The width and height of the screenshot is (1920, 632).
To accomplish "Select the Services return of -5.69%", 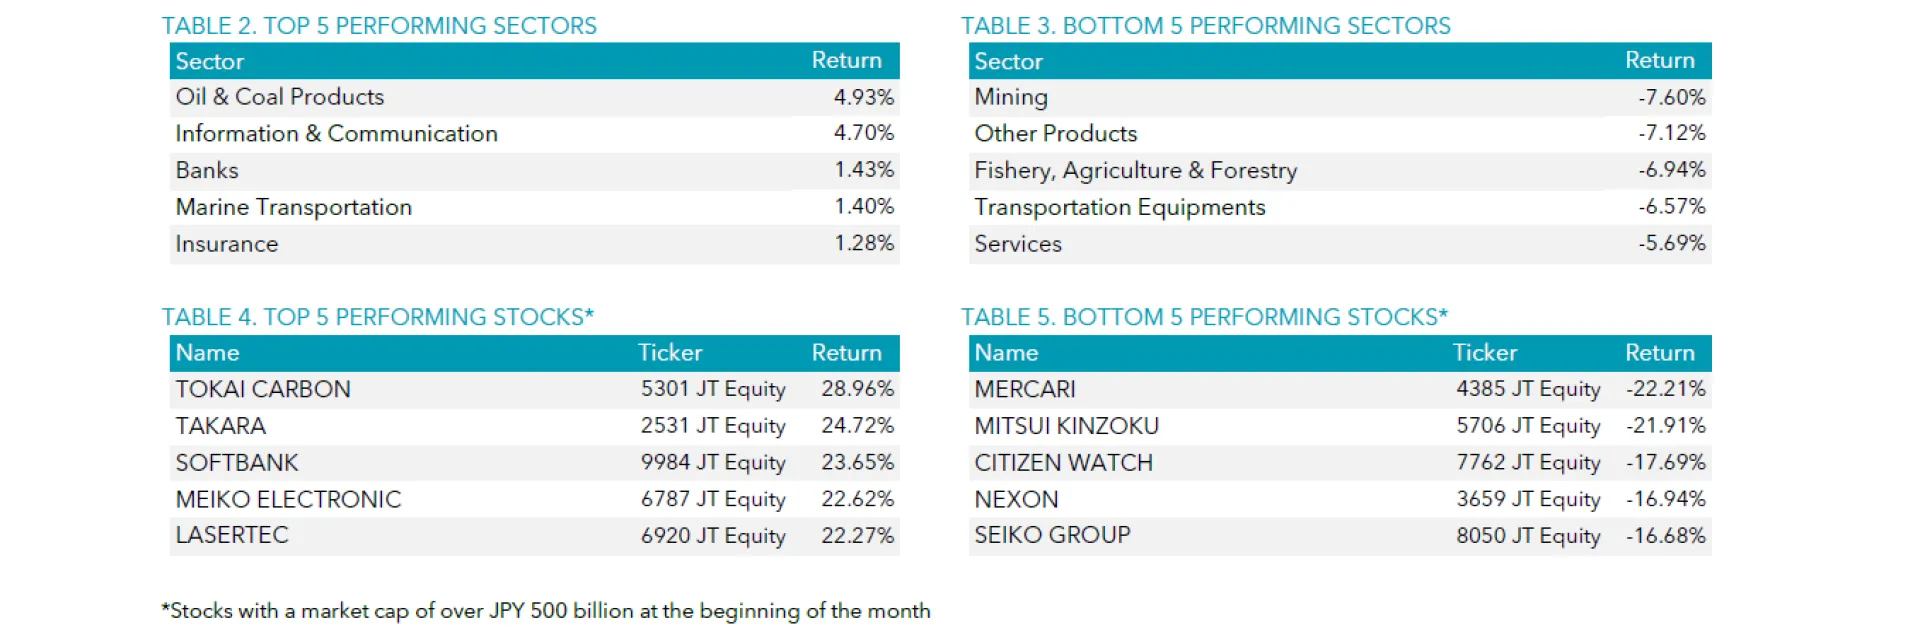I will [1671, 243].
